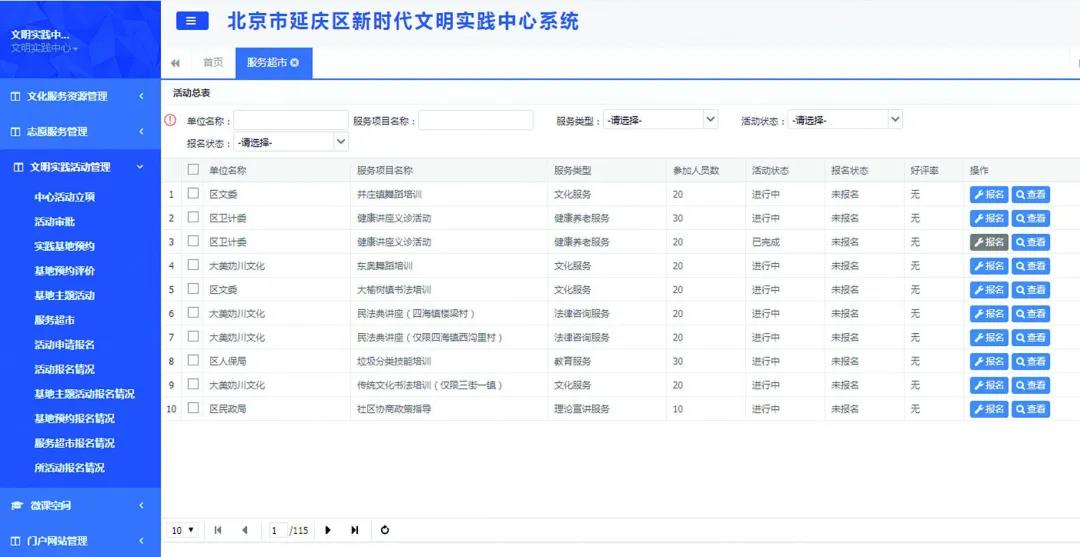Go to the previous page icon

pyautogui.click(x=244, y=530)
